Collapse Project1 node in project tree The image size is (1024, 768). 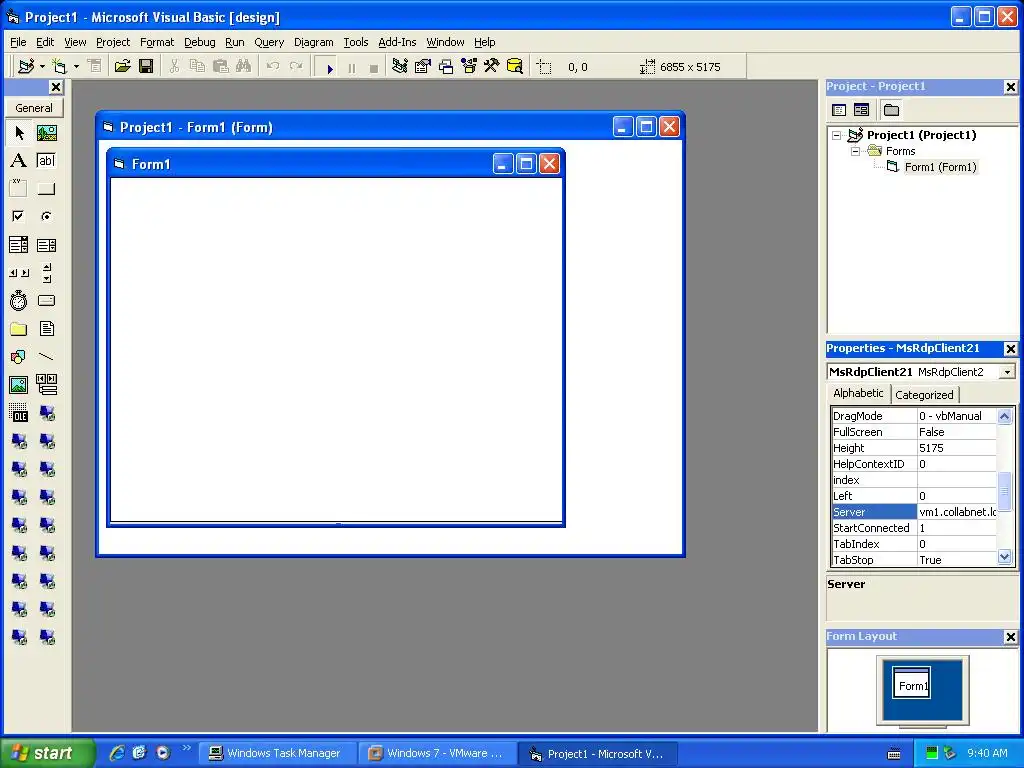(836, 135)
